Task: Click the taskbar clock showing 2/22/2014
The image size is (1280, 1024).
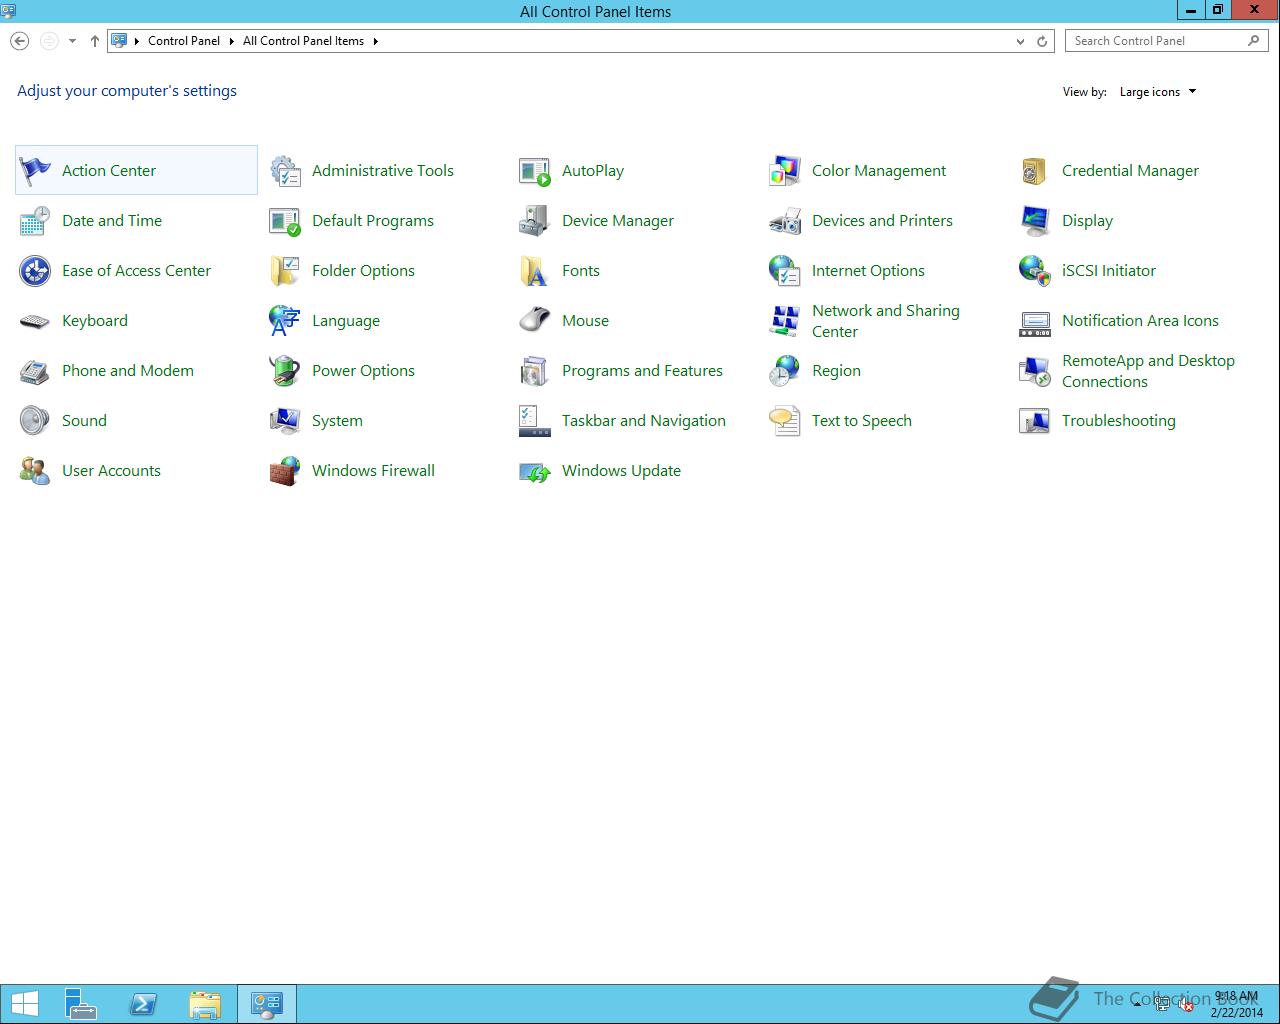Action: pos(1236,1004)
